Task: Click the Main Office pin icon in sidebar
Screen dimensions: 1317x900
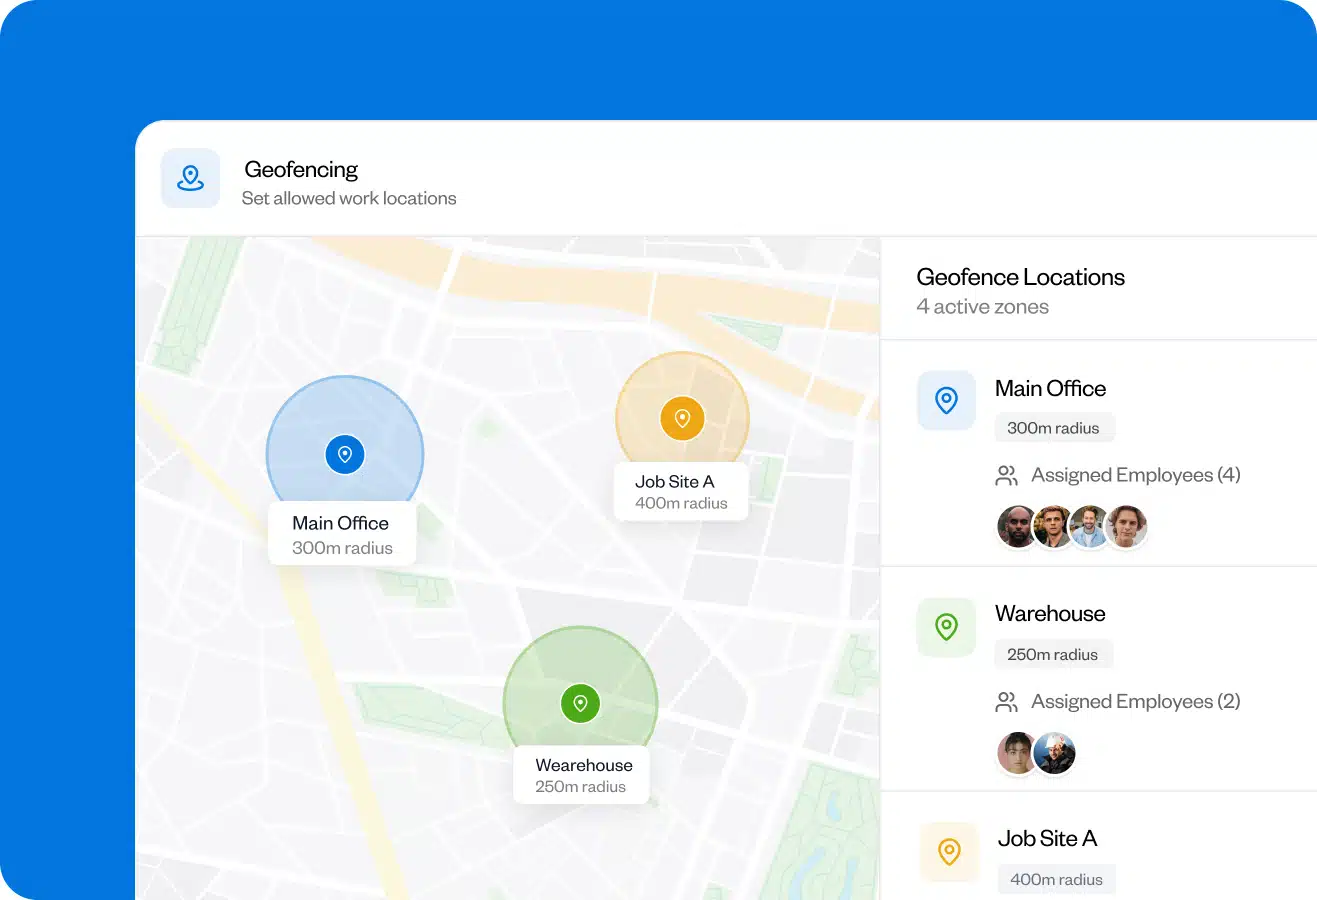Action: click(946, 400)
